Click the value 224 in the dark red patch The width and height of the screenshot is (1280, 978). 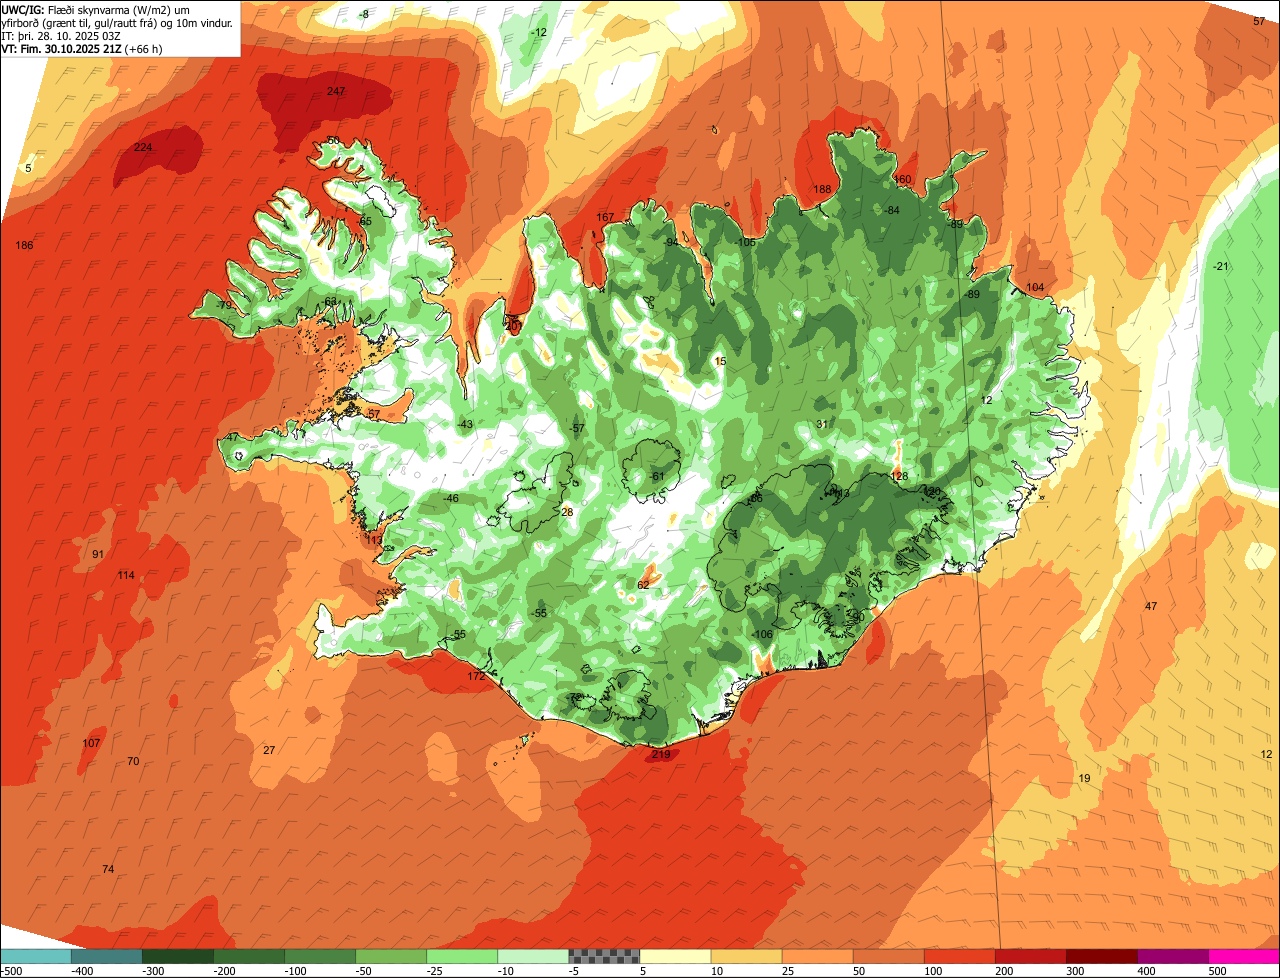(x=143, y=147)
